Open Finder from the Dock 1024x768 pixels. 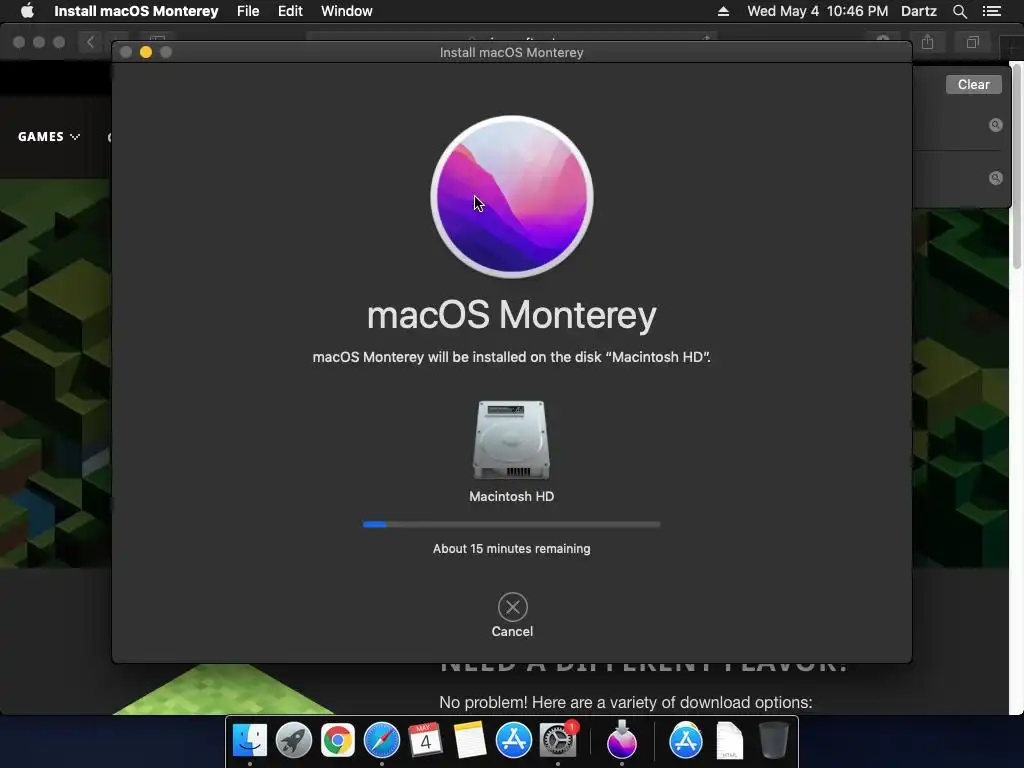[x=249, y=741]
